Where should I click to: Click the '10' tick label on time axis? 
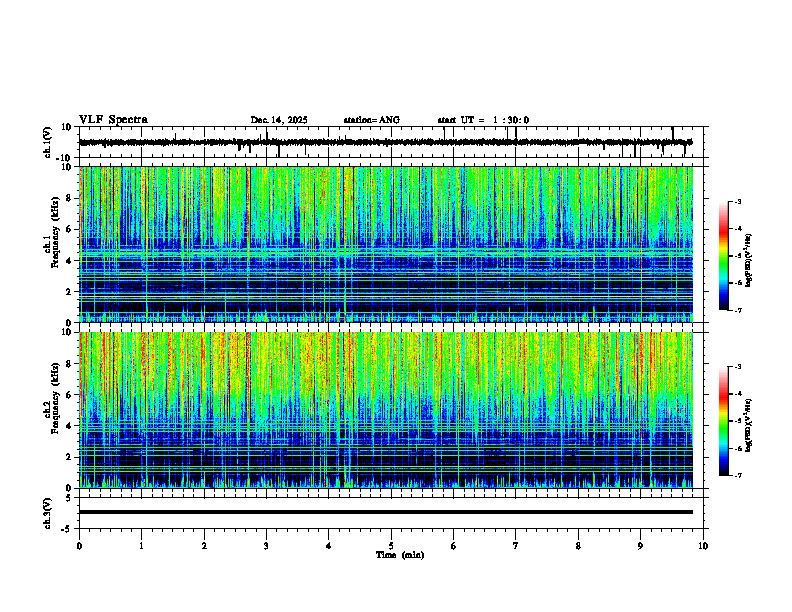[x=703, y=546]
